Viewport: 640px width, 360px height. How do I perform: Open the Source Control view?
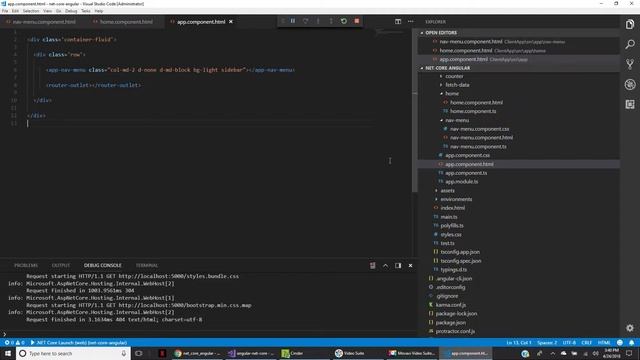pos(630,64)
